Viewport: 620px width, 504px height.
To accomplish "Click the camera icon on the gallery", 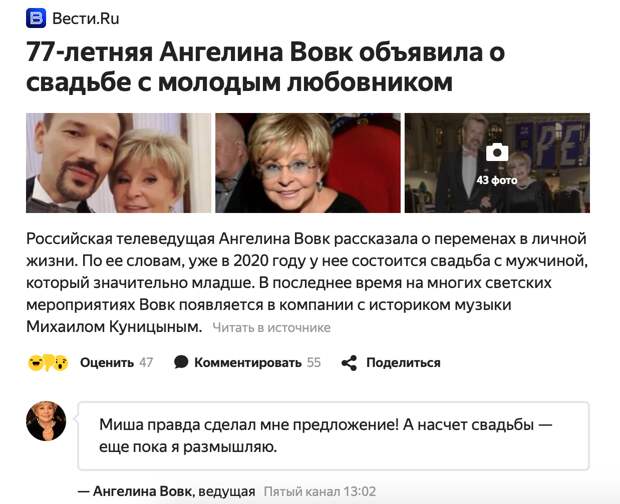I will click(x=497, y=153).
